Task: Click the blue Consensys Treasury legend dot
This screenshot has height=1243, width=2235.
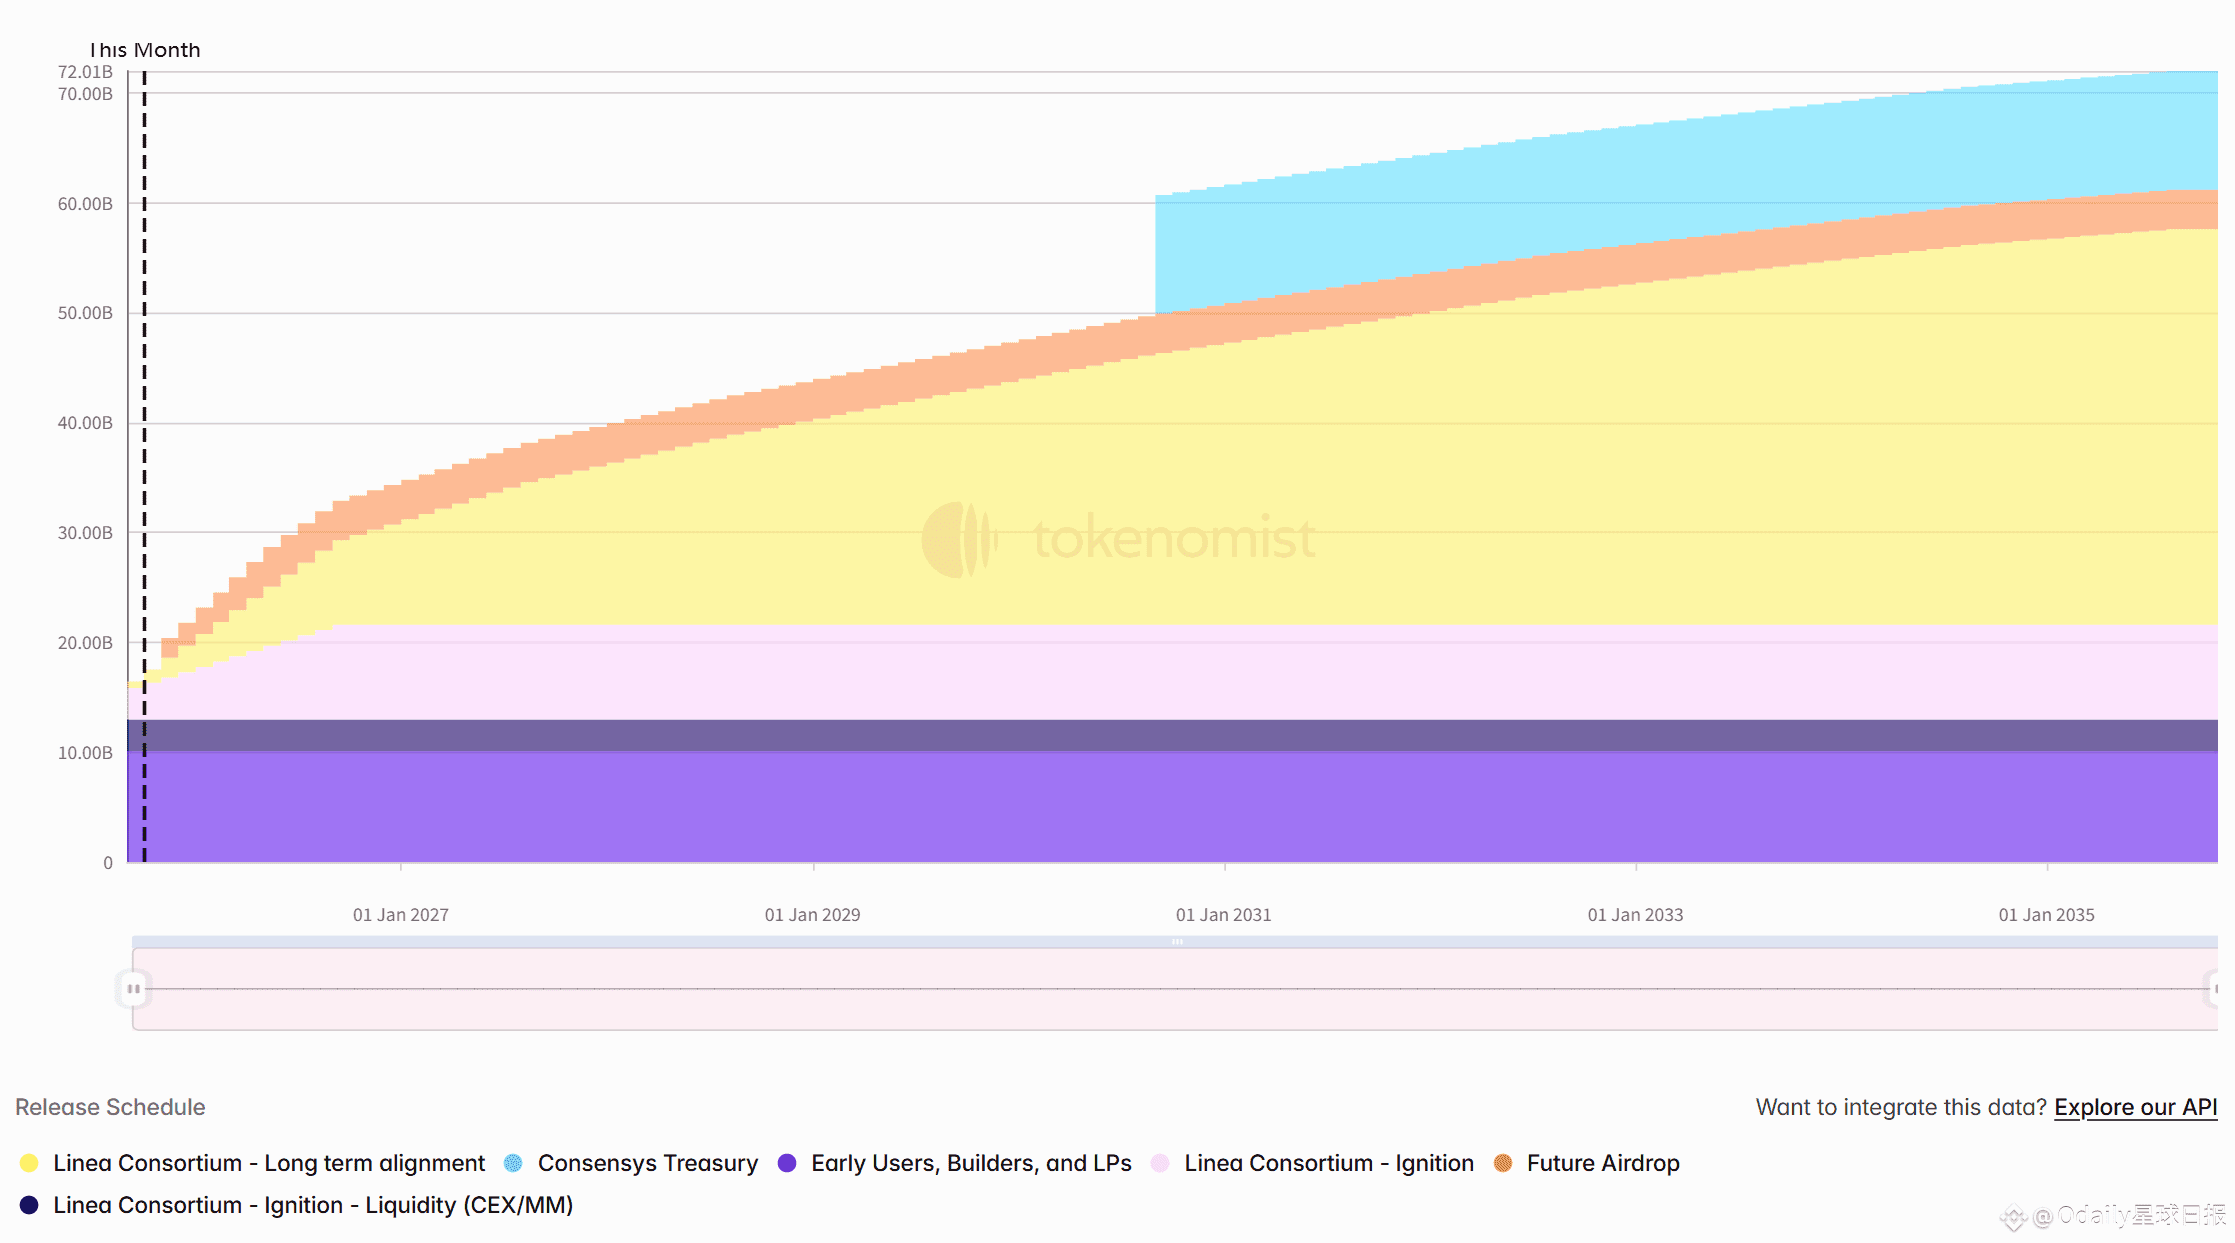Action: (513, 1163)
